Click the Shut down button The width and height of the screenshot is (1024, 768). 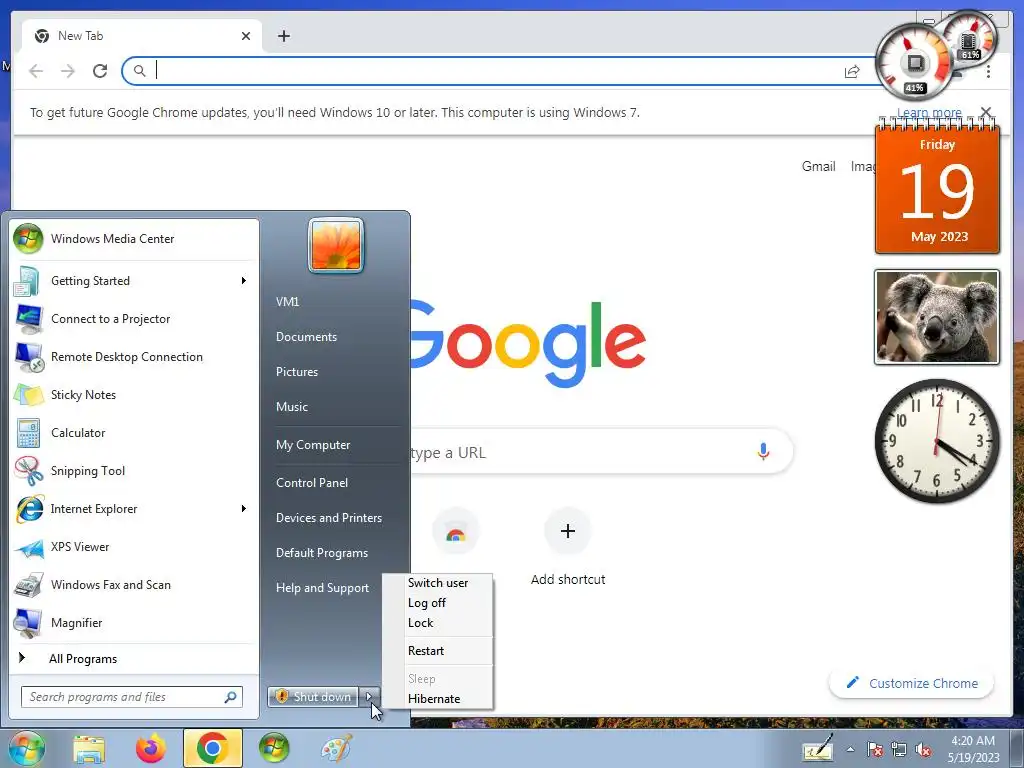tap(313, 697)
